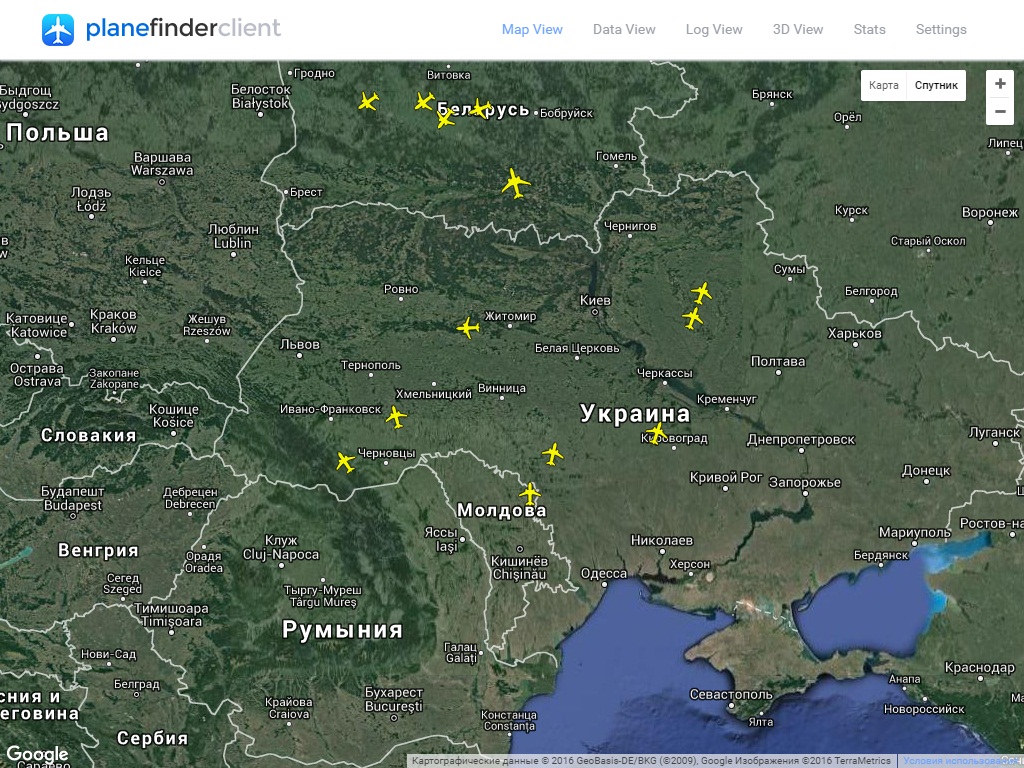Zoom out with the minus button
Screen dimensions: 1024x768
pyautogui.click(x=1000, y=111)
